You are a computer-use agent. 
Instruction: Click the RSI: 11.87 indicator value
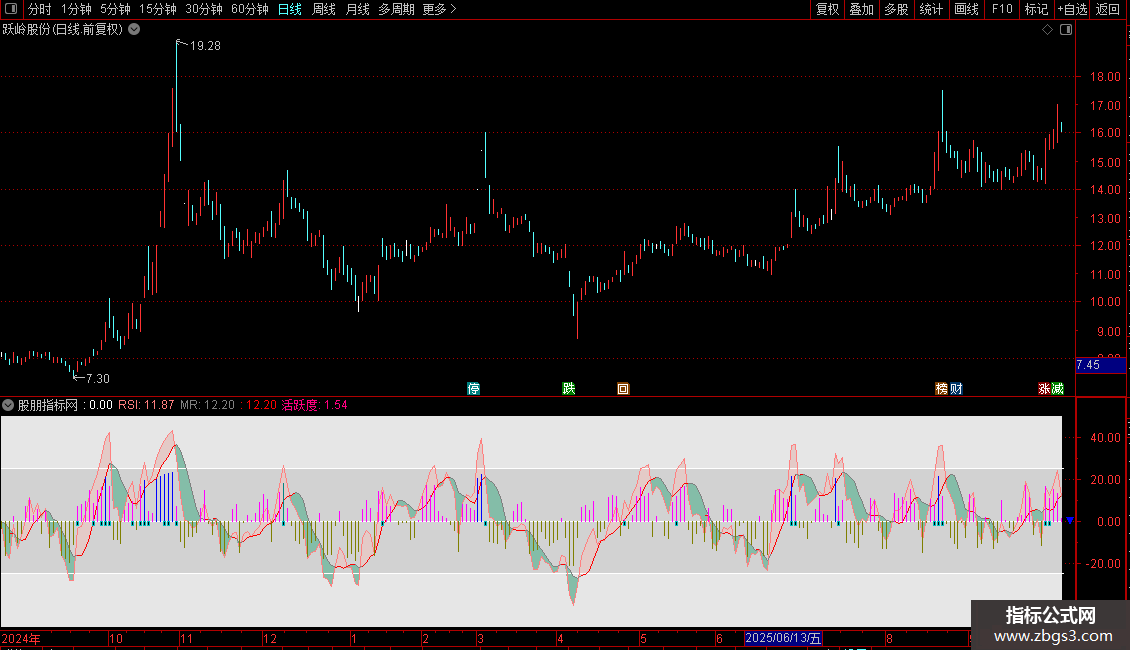[146, 405]
